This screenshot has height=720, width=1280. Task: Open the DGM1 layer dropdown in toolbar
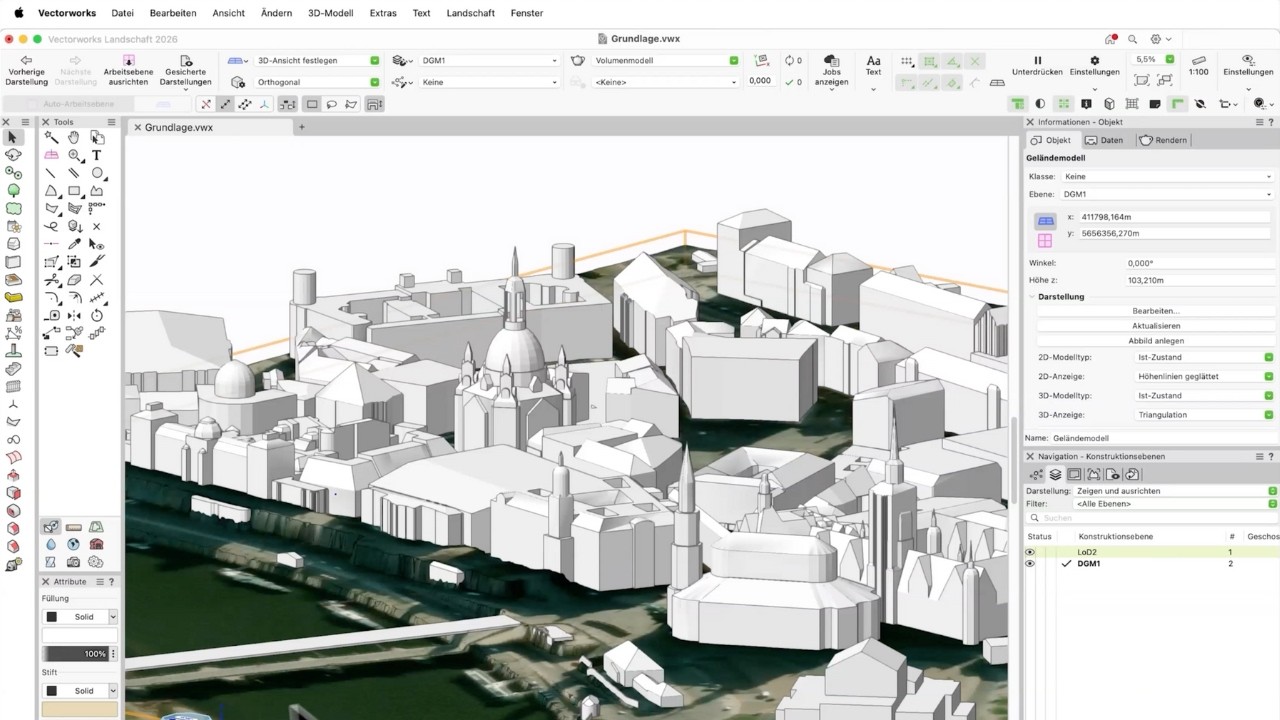coord(489,60)
